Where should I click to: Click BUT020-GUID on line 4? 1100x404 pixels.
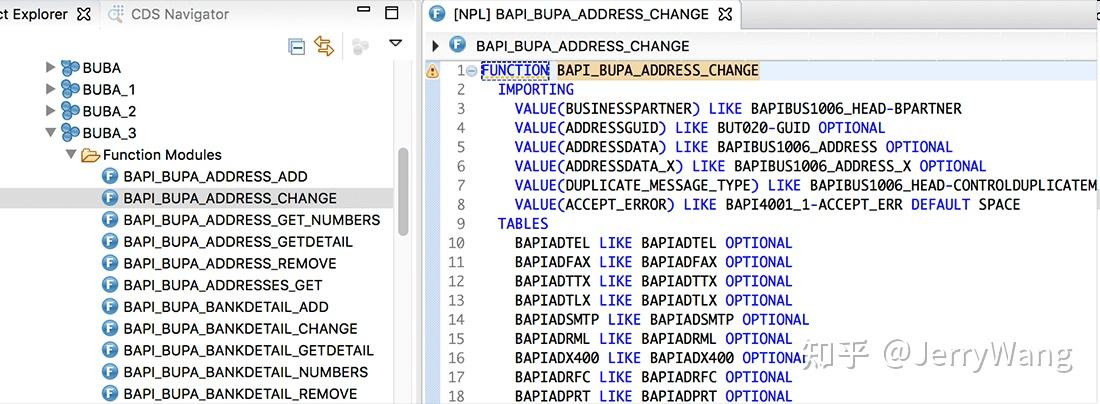tap(763, 128)
